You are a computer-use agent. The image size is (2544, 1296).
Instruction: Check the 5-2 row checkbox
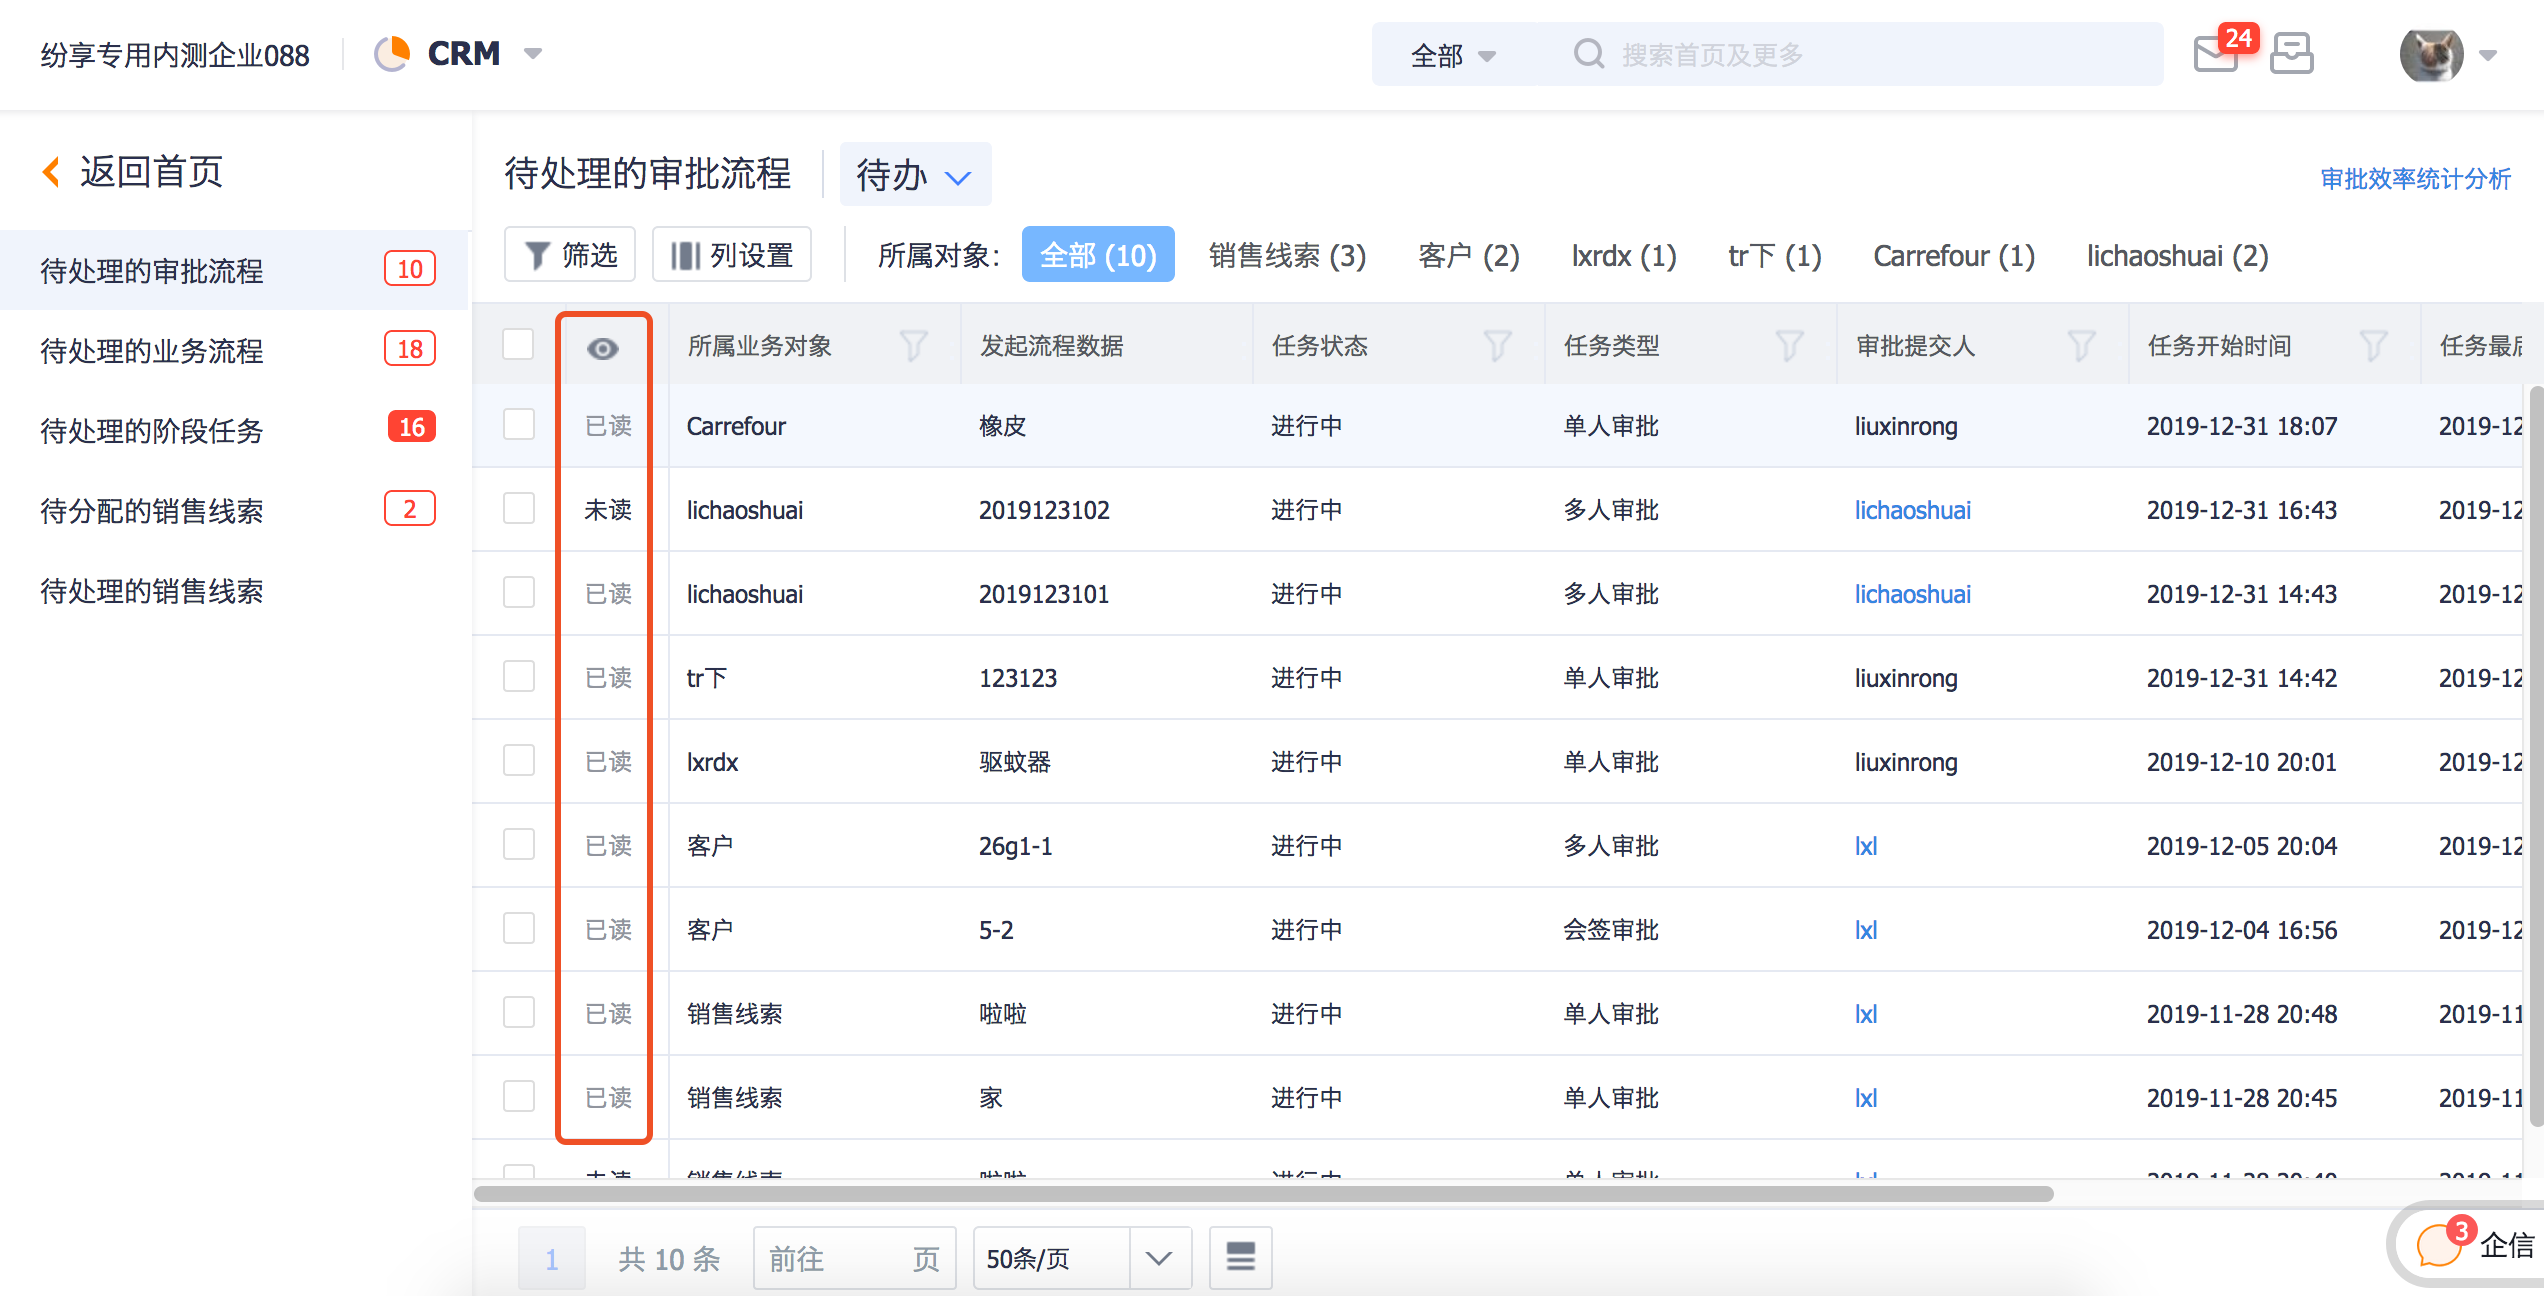pos(518,928)
